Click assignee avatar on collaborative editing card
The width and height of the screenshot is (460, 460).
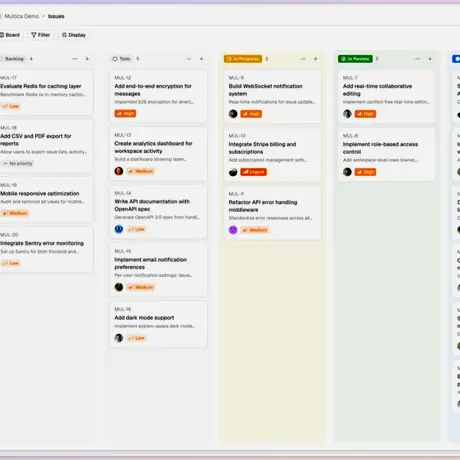click(x=347, y=114)
